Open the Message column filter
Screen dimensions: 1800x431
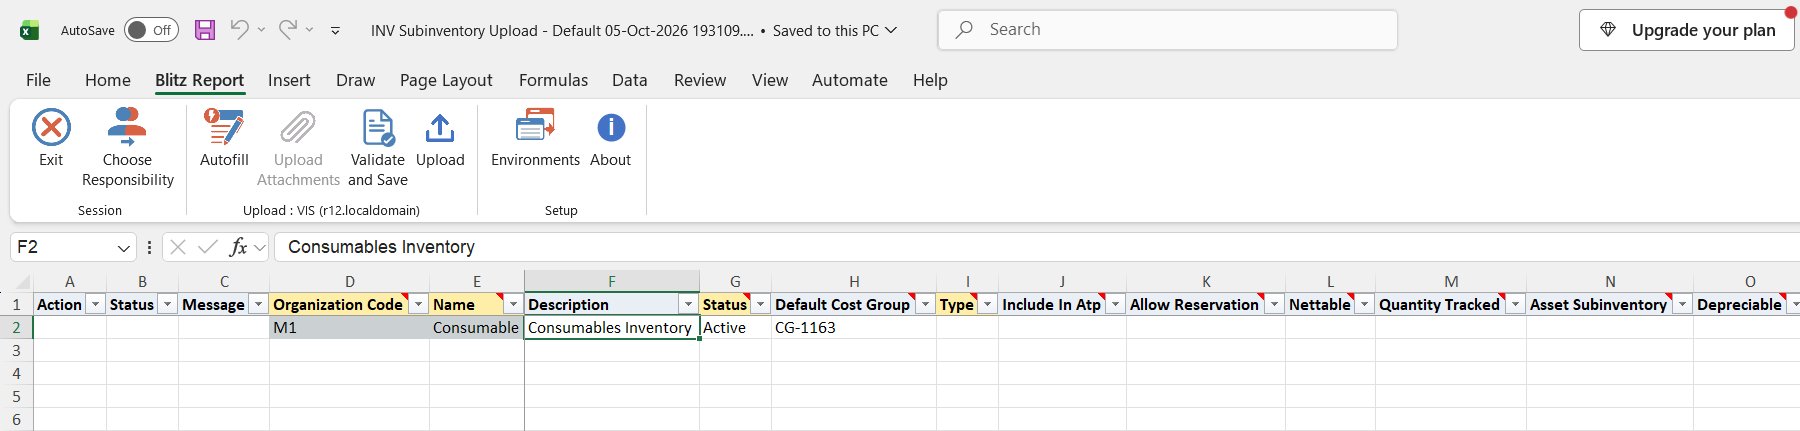pos(258,304)
